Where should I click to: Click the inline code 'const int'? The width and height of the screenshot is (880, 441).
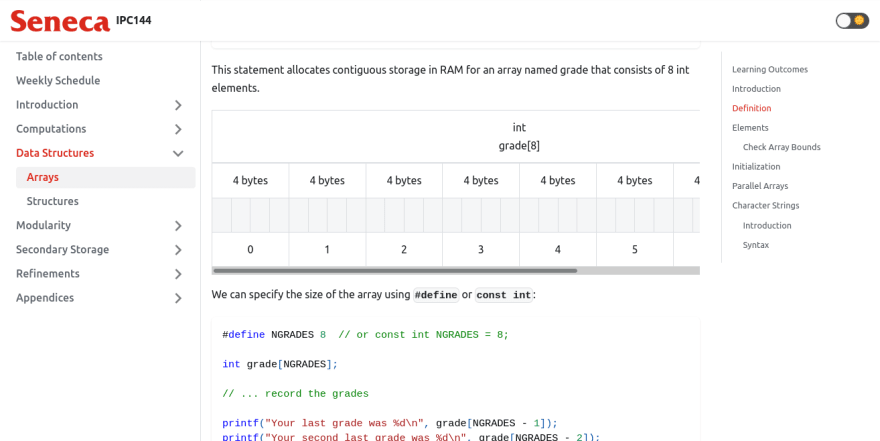coord(503,295)
